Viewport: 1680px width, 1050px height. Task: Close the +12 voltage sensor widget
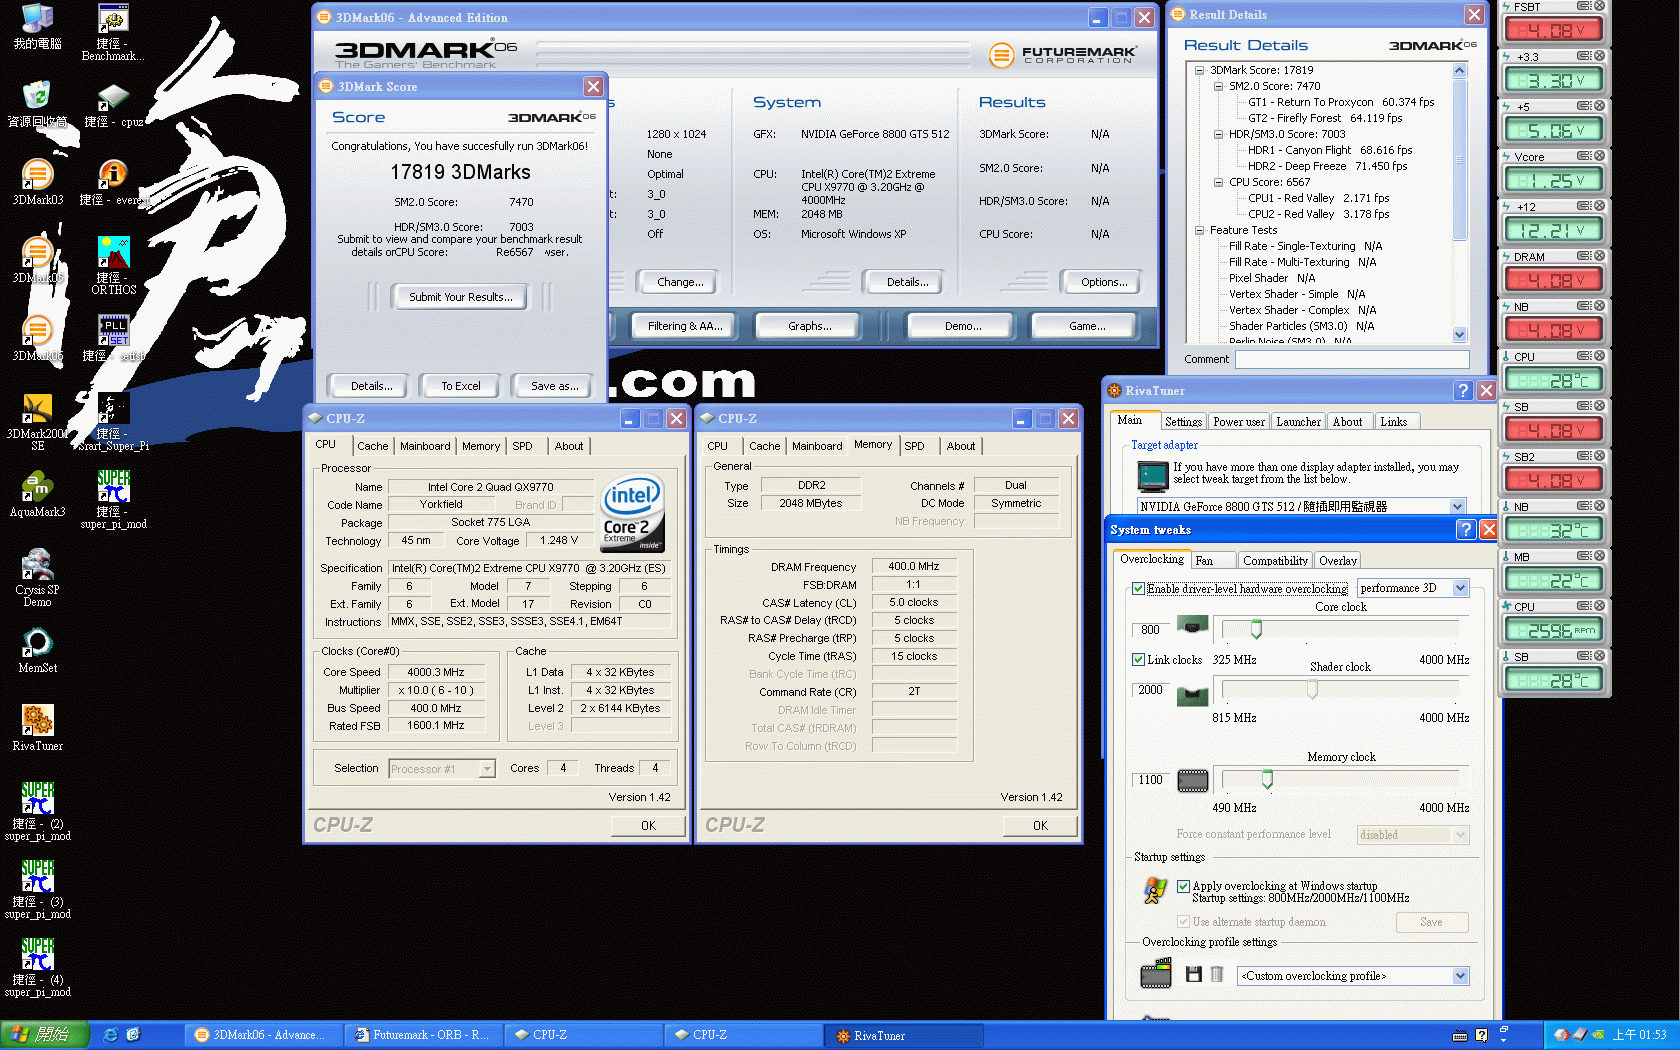[x=1599, y=206]
